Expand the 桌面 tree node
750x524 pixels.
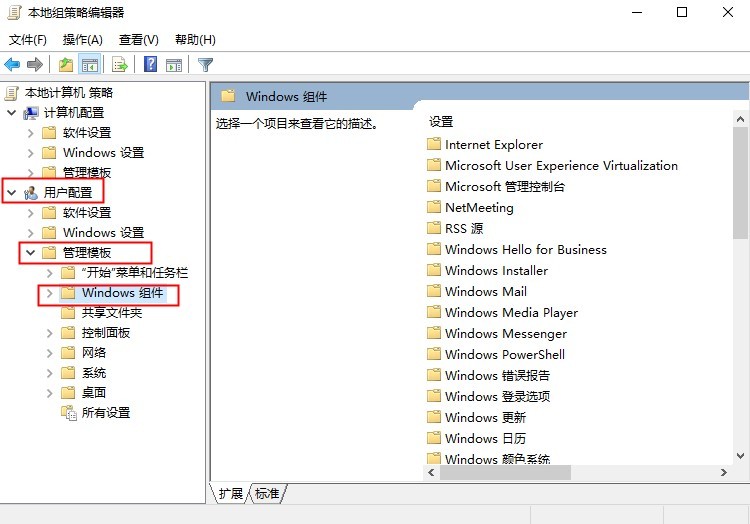coord(50,393)
